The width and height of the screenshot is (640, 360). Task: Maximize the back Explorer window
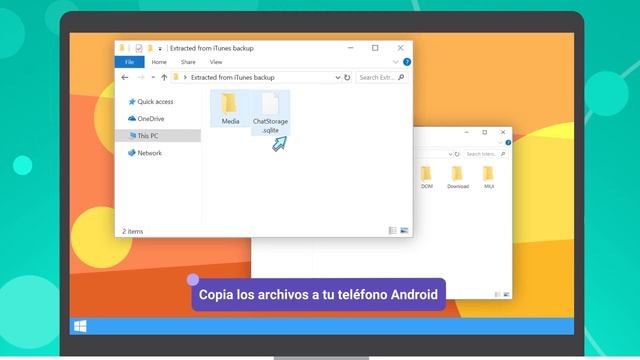tap(484, 132)
